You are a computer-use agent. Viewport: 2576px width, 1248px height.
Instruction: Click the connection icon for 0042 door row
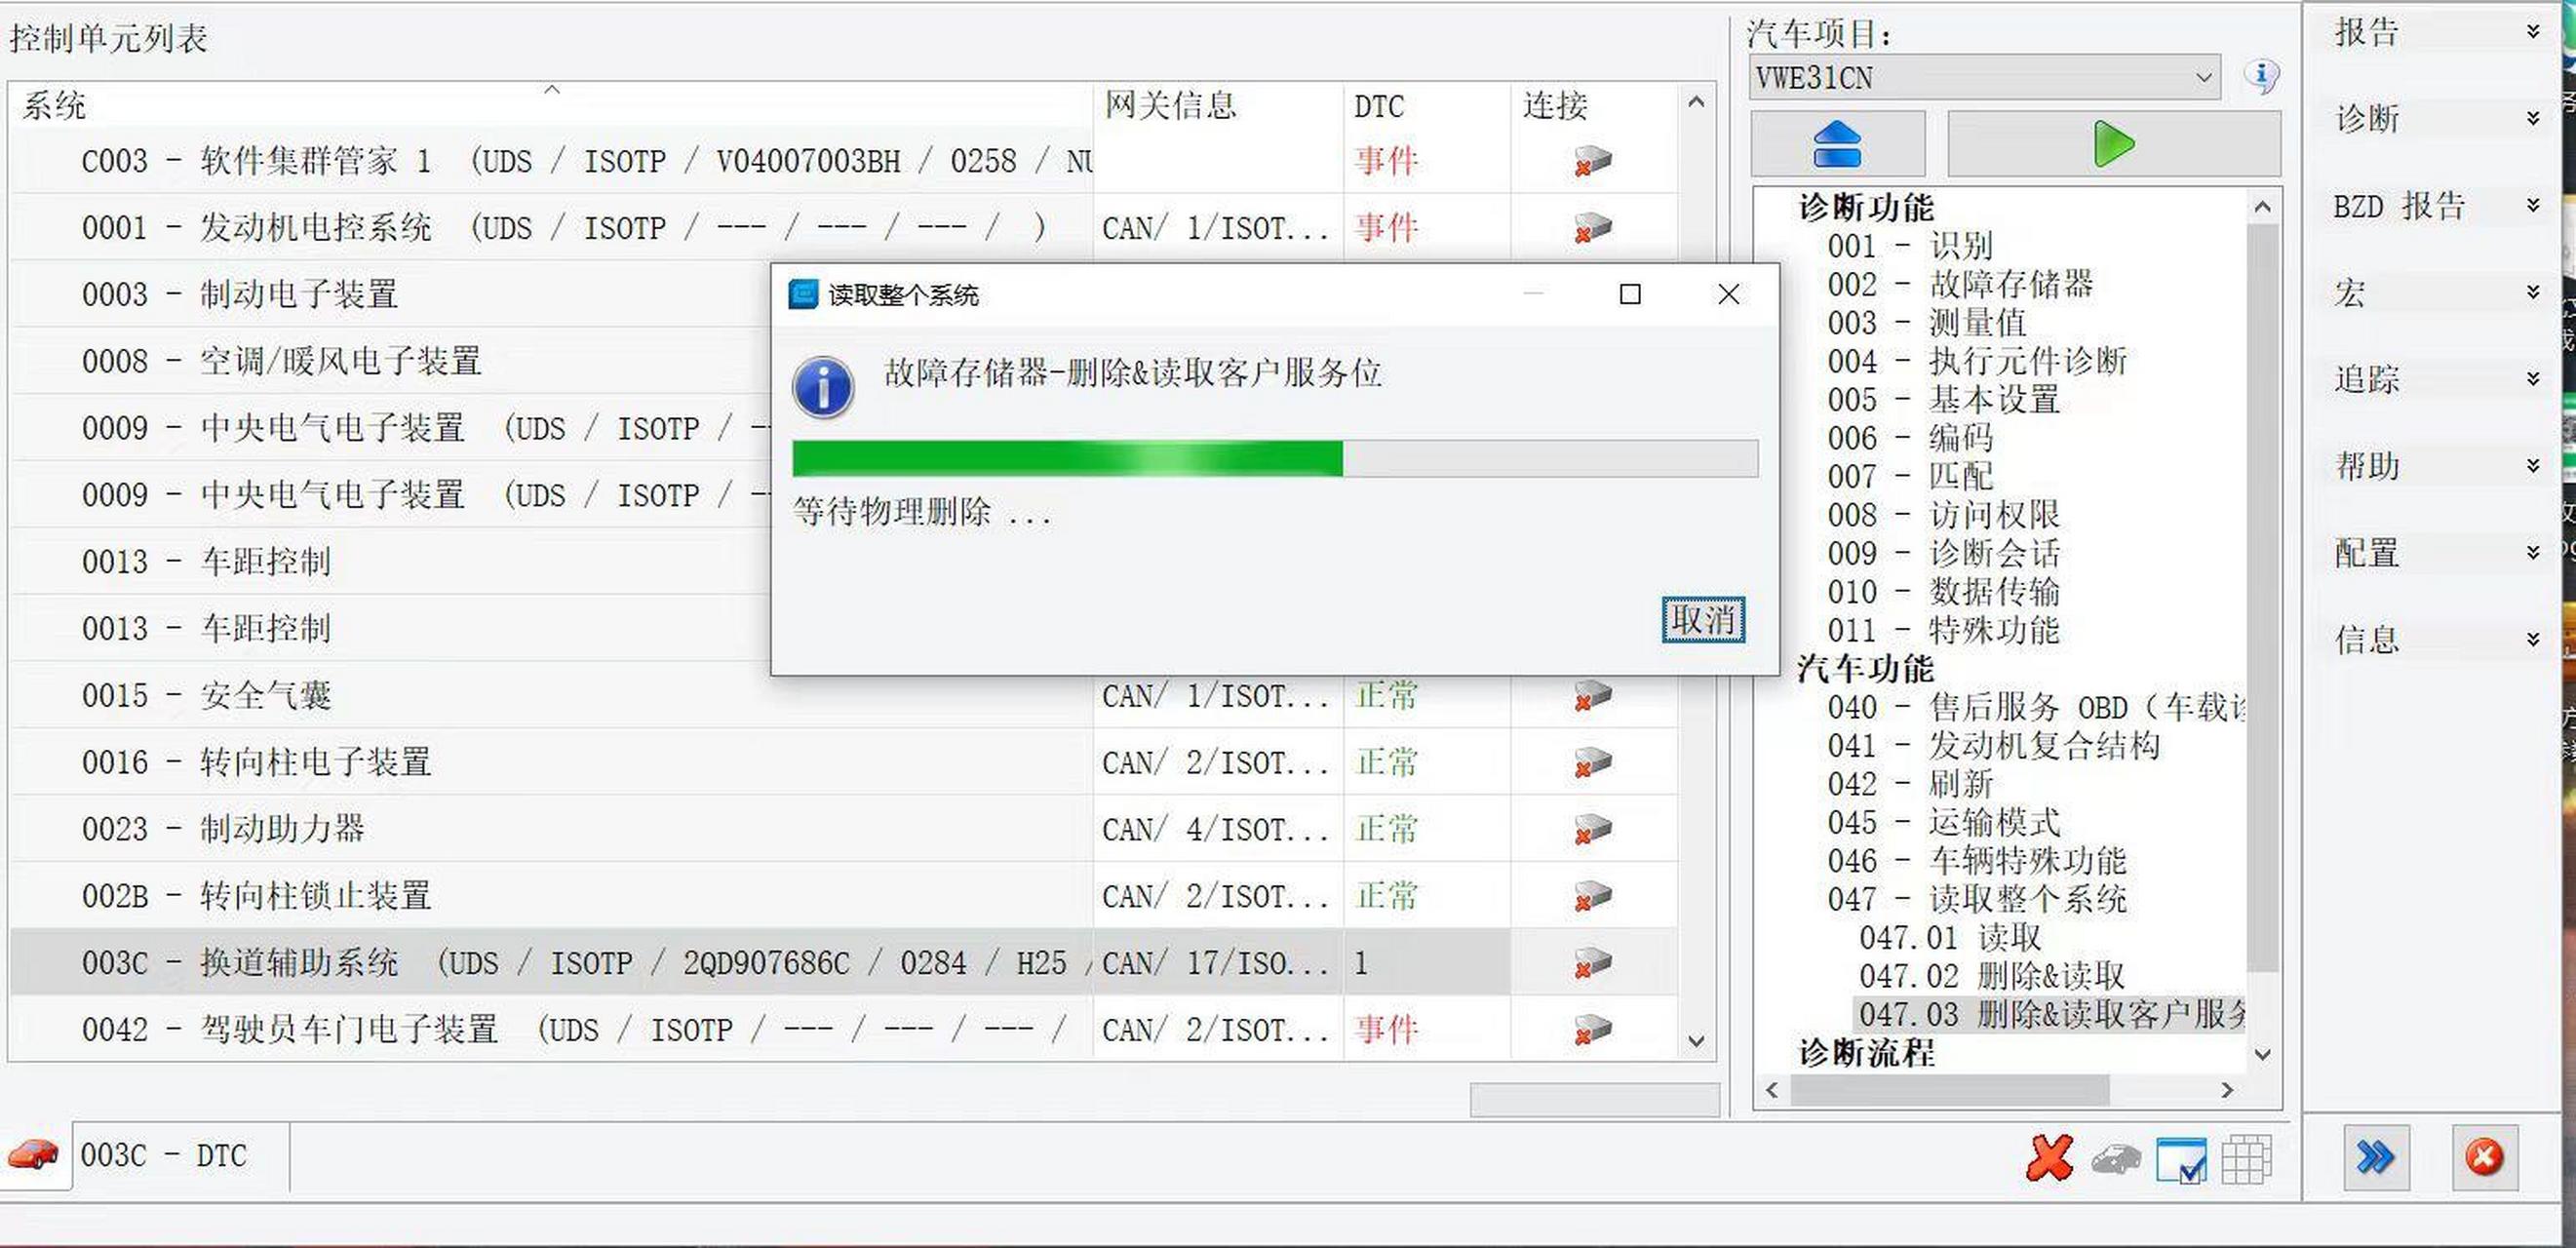[1593, 1030]
